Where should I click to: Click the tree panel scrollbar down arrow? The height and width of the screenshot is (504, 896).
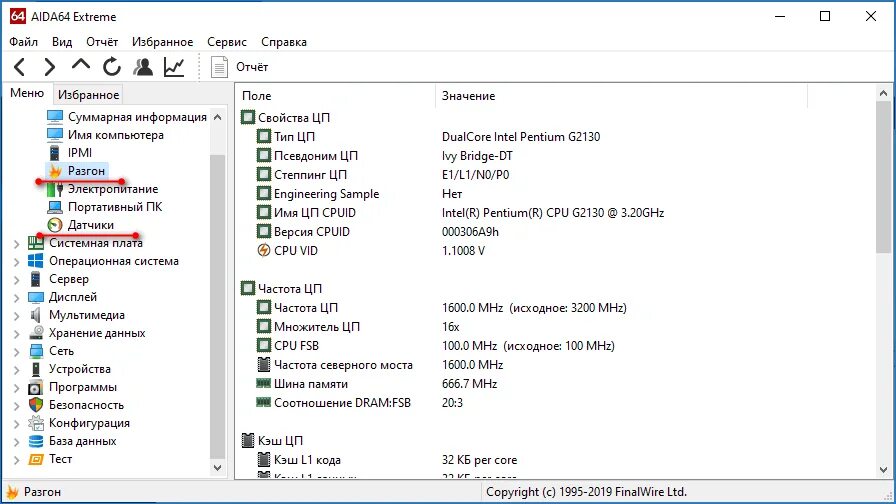point(217,467)
